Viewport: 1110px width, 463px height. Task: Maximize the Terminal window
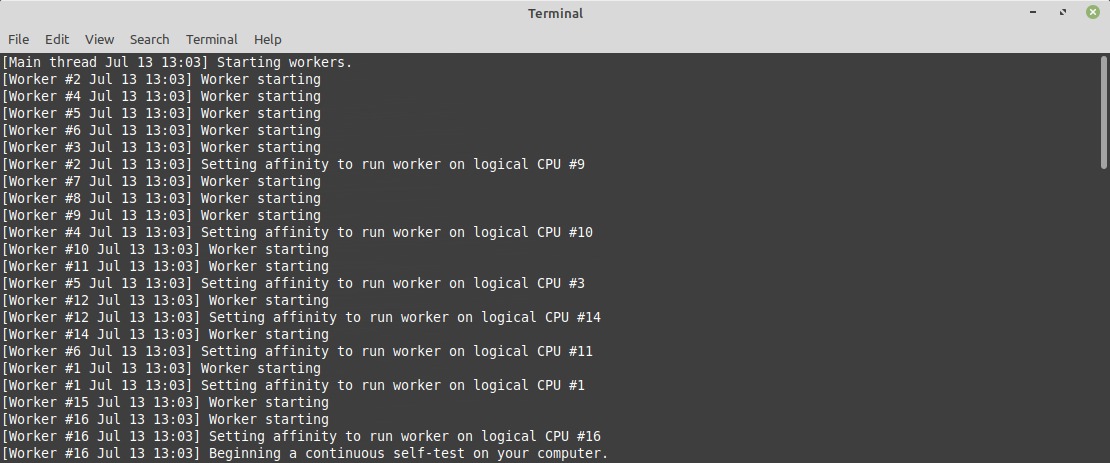point(1062,13)
